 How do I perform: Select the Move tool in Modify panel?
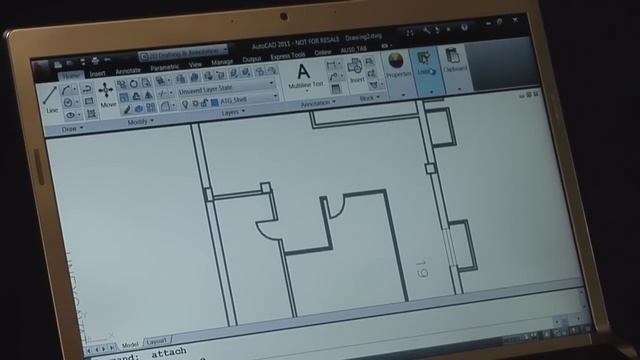tap(107, 95)
